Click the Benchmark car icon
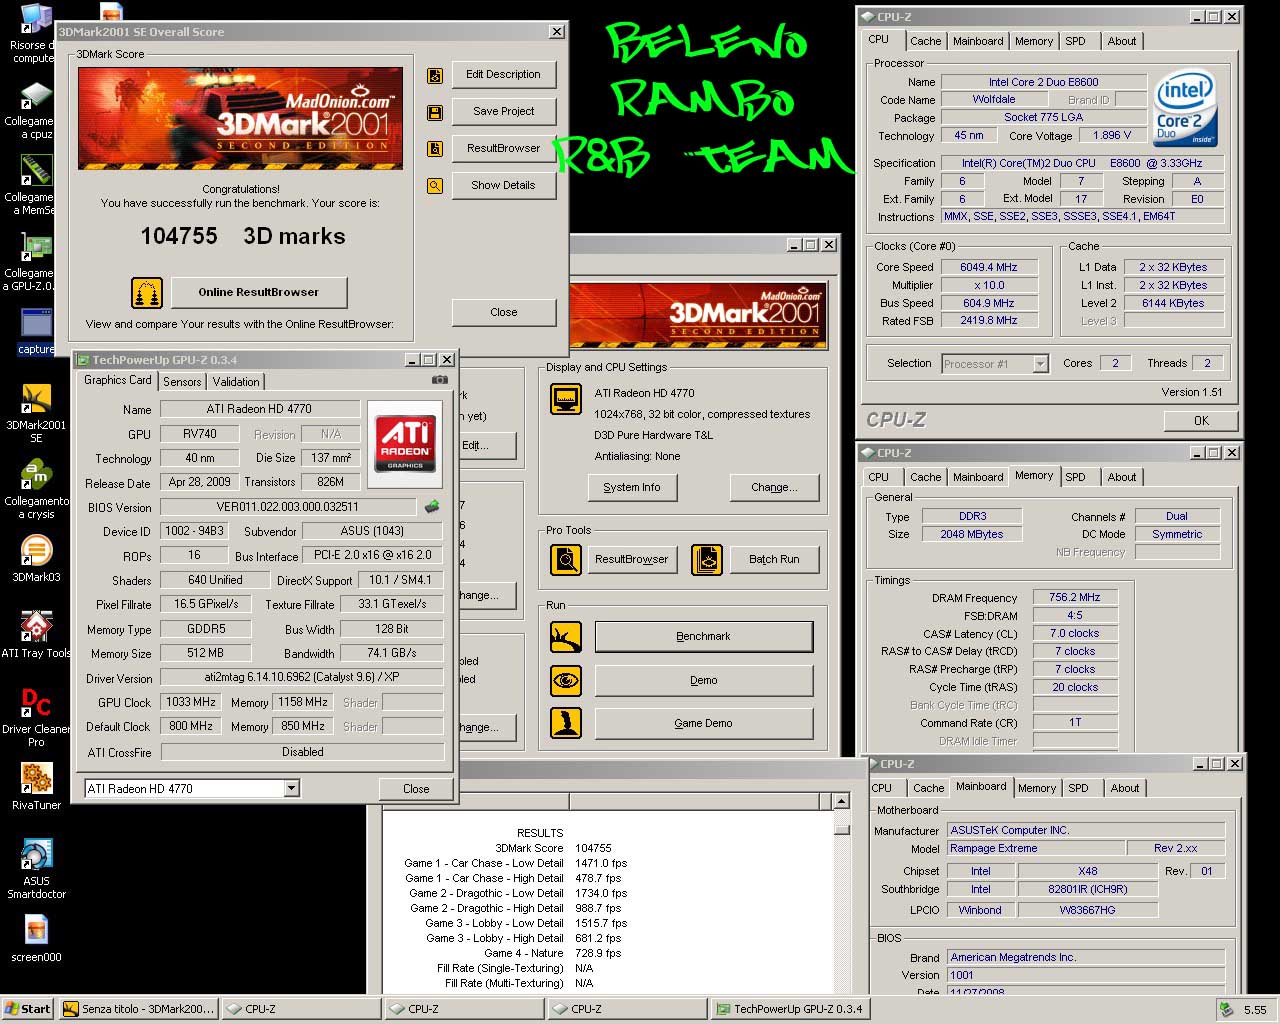 (566, 637)
